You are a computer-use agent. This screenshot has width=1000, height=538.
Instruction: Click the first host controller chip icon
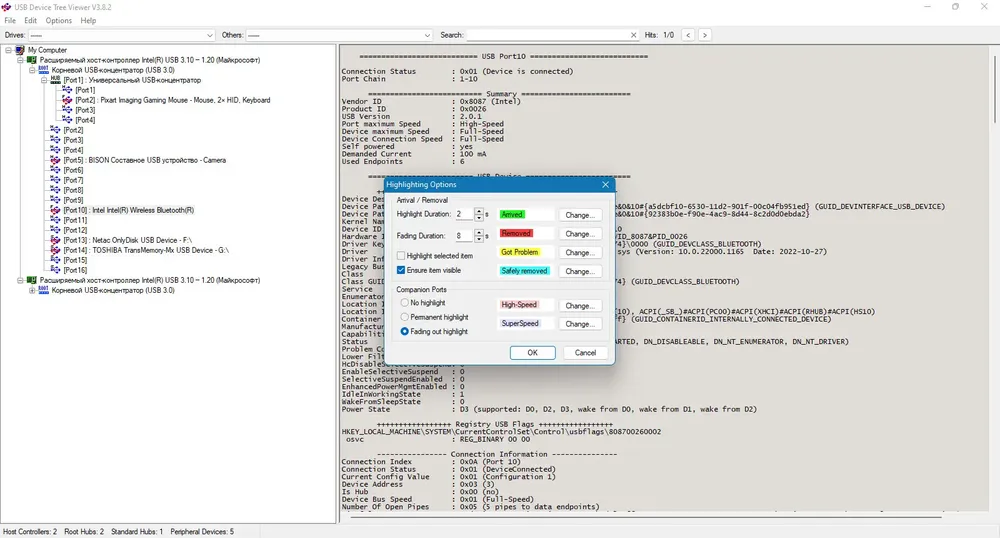(31, 60)
